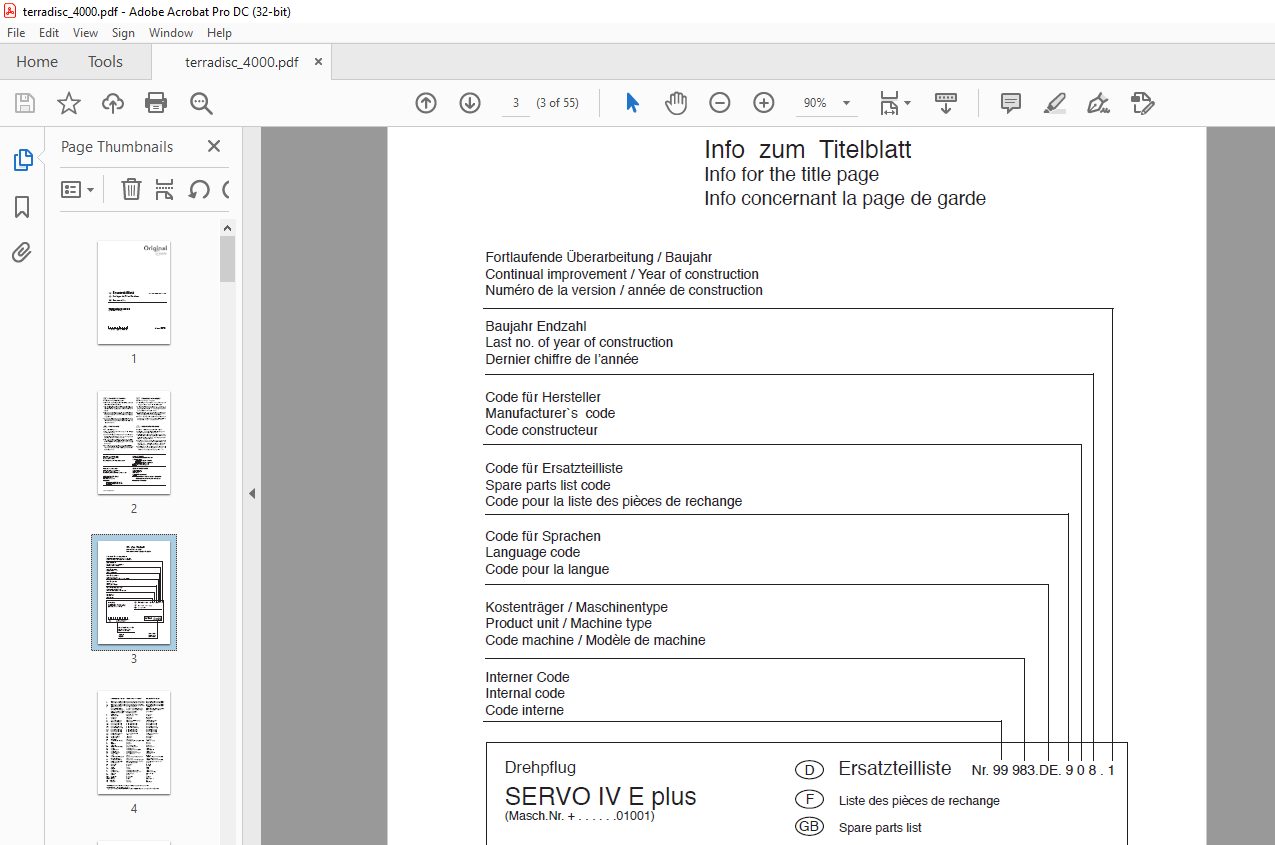
Task: Go to next page arrow icon
Action: (x=470, y=103)
